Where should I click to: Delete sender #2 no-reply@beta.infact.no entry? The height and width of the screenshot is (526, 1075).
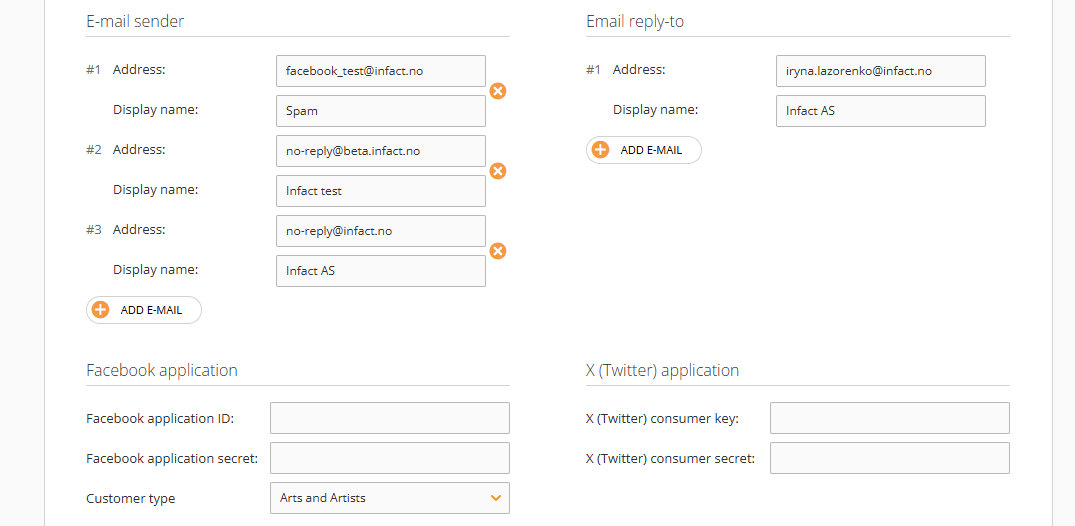[498, 171]
